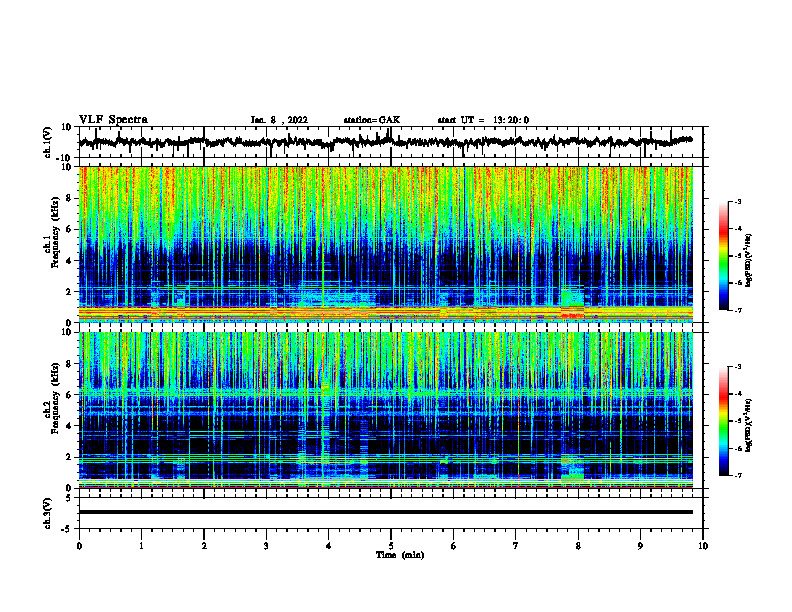Click time axis tick label "6"

454,546
